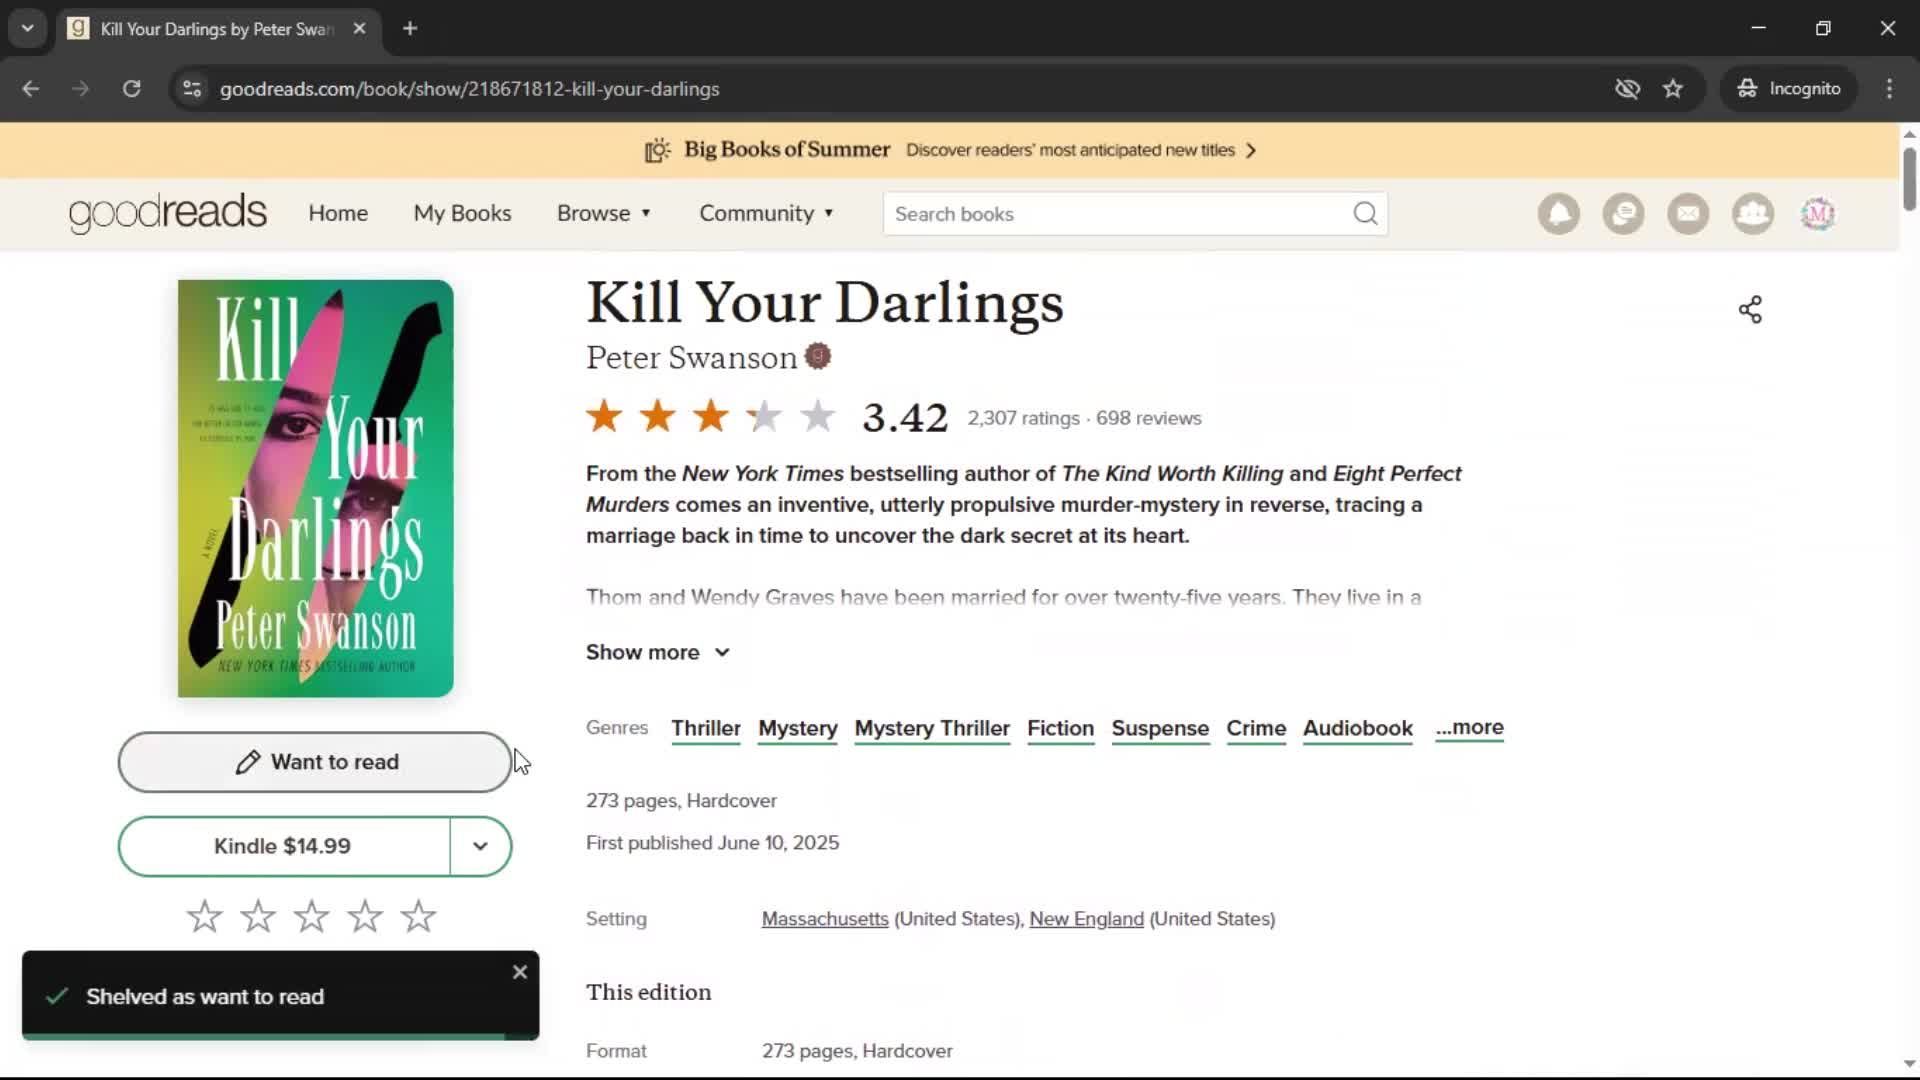The width and height of the screenshot is (1920, 1080).
Task: Open the Crime genre
Action: (1256, 728)
